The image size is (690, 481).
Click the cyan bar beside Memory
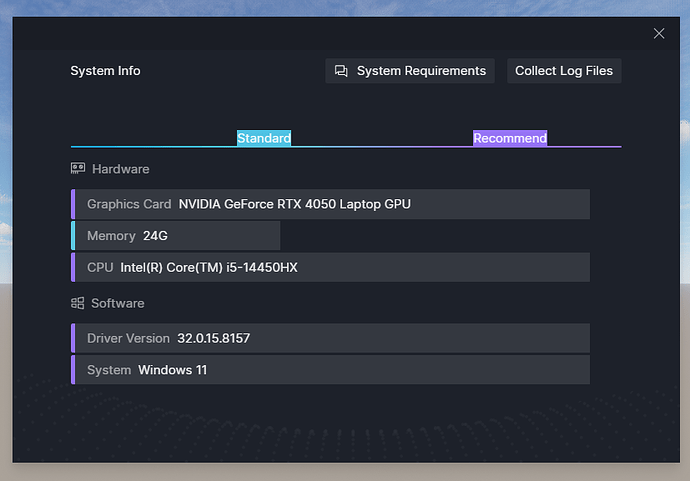click(x=73, y=236)
